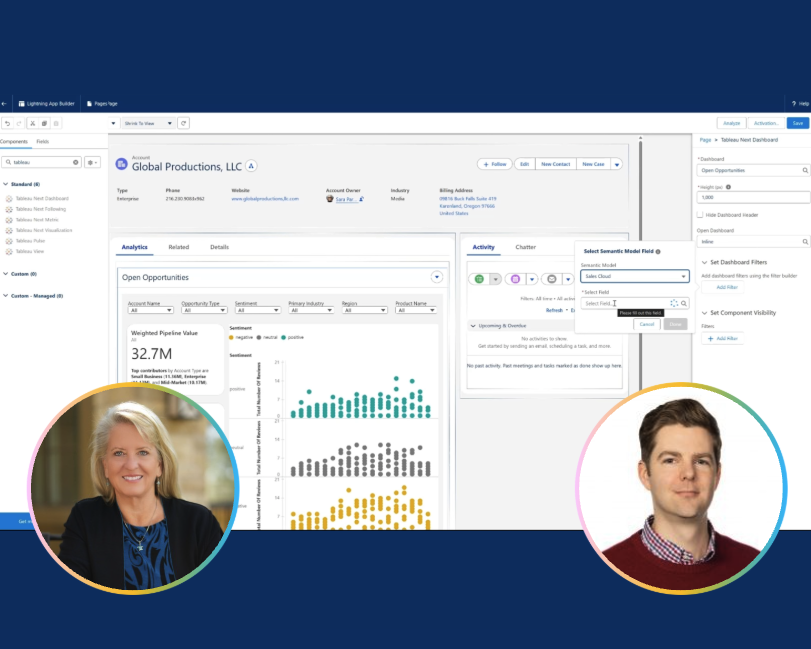Screen dimensions: 811x649
Task: Open the device form factor dropdown
Action: (x=113, y=123)
